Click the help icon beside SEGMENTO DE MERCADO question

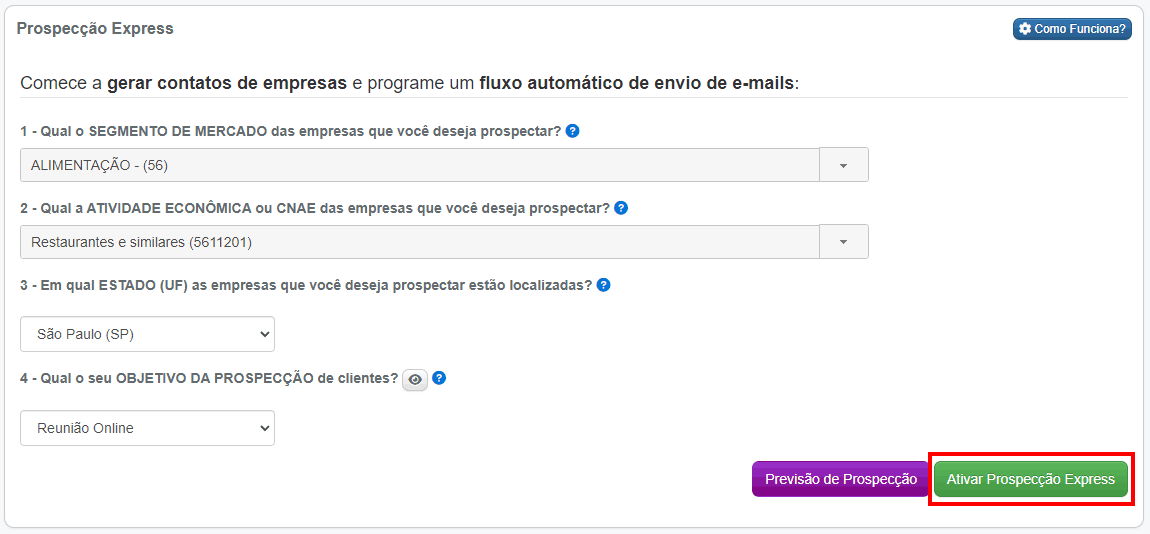point(573,131)
